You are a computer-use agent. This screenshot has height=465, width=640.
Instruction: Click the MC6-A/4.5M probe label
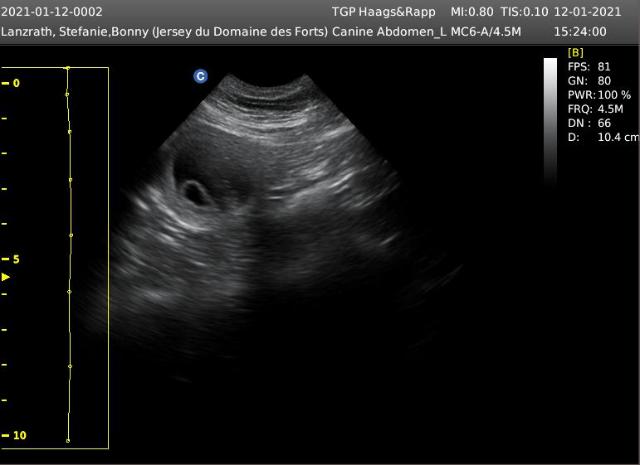point(487,31)
